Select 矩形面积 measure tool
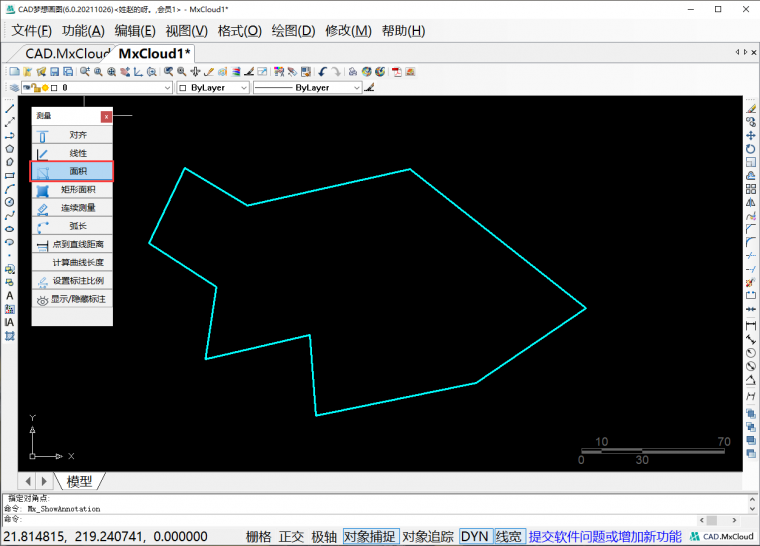Image resolution: width=760 pixels, height=546 pixels. [72, 190]
